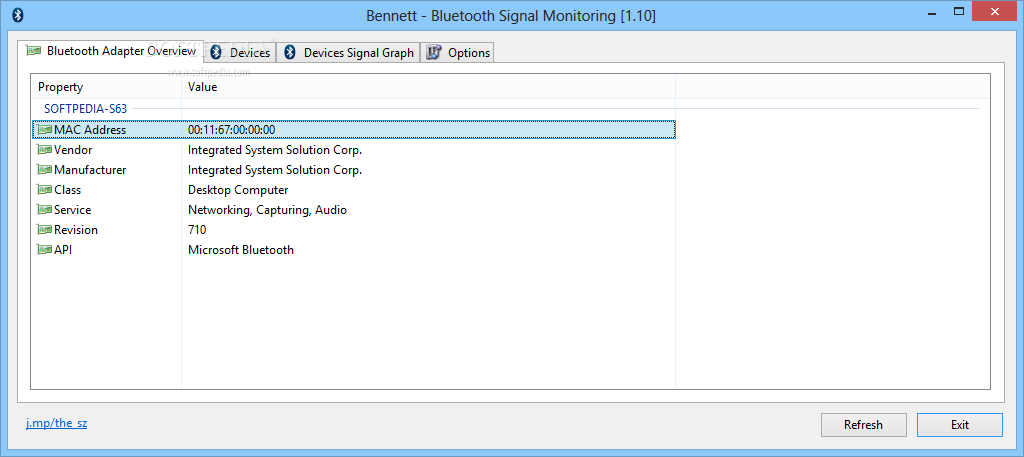Click the Bluetooth icon on the Devices tab
The image size is (1024, 457).
tap(217, 52)
